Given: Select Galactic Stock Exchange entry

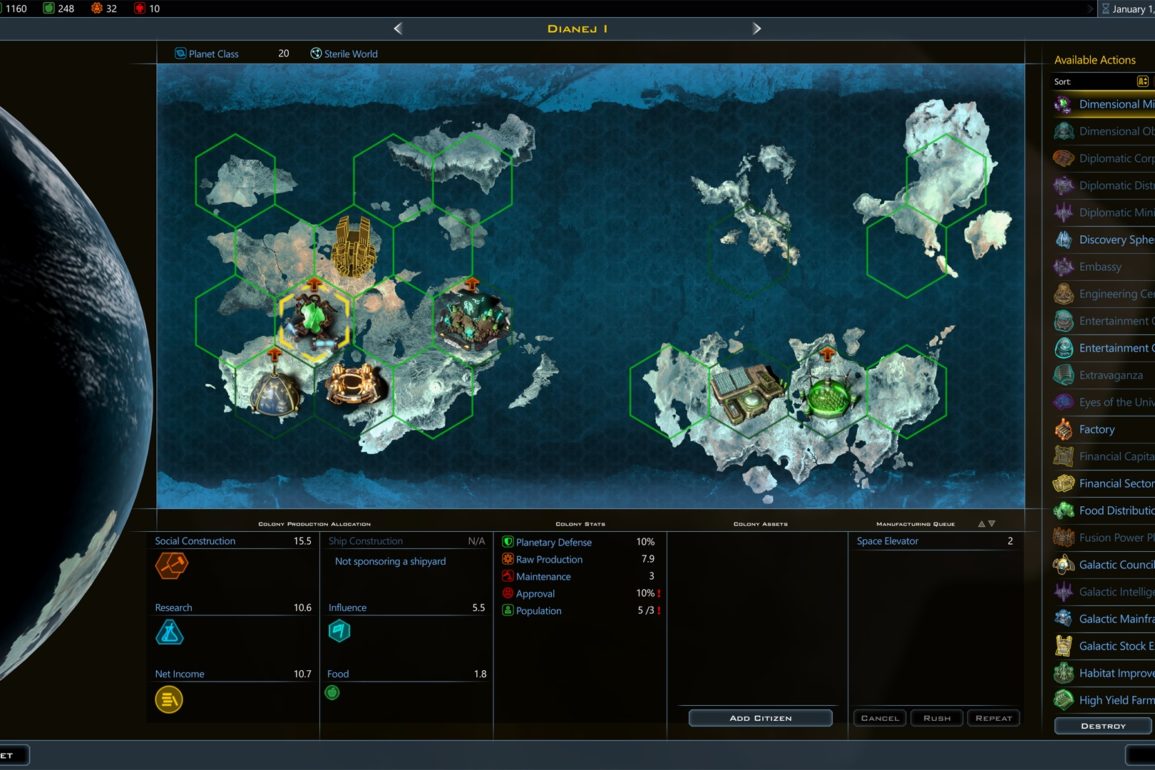Looking at the screenshot, I should coord(1103,646).
